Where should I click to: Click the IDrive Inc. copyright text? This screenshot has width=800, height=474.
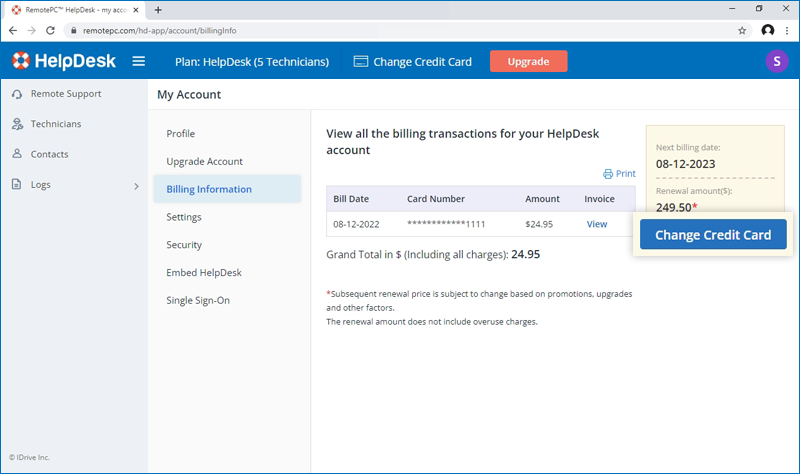pyautogui.click(x=29, y=457)
